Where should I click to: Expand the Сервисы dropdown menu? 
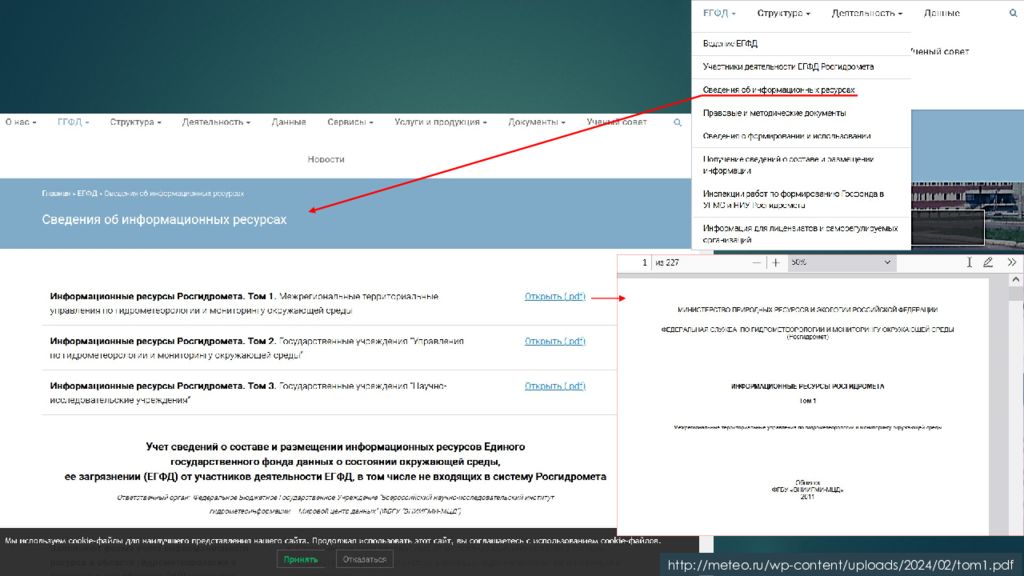[350, 122]
